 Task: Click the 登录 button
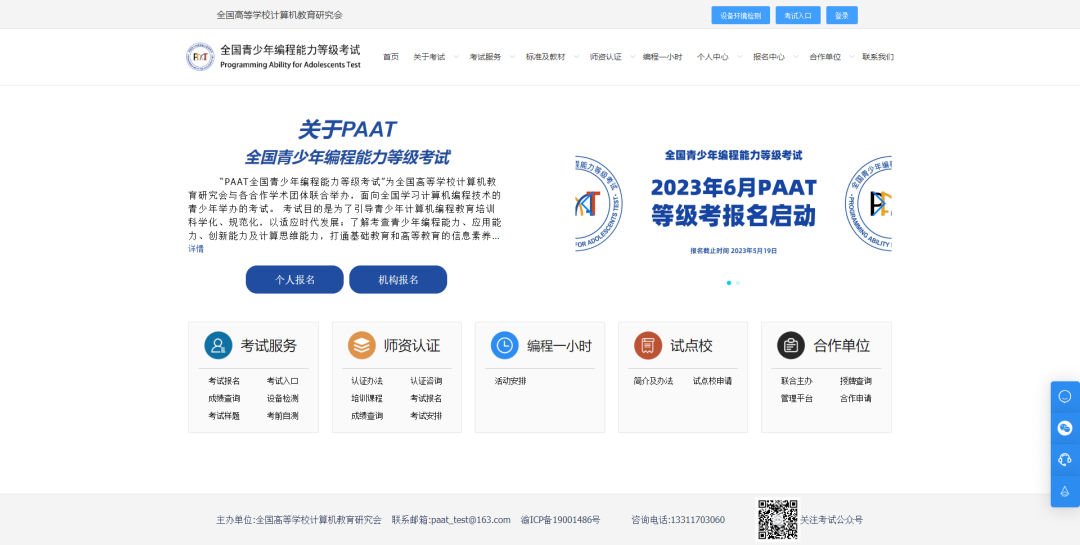842,15
